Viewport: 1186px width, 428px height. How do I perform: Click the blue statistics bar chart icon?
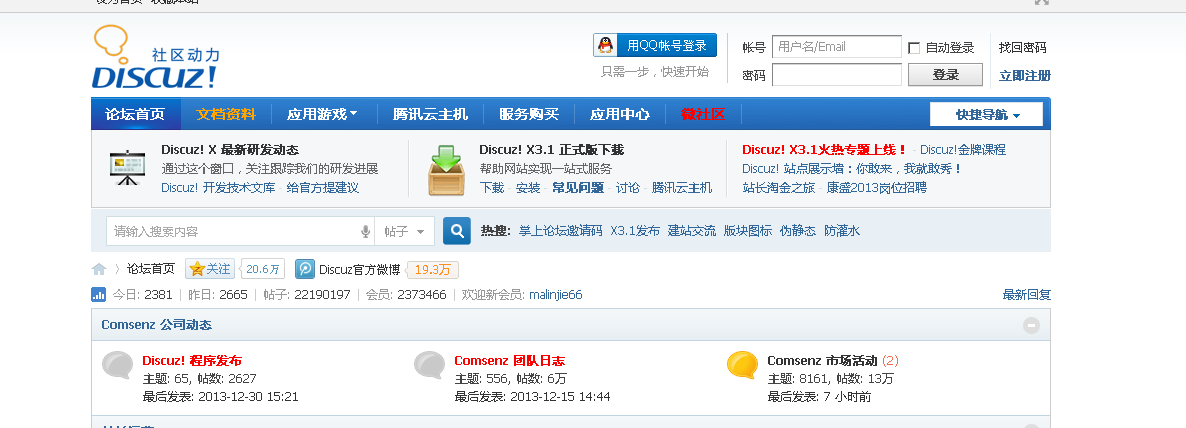98,294
